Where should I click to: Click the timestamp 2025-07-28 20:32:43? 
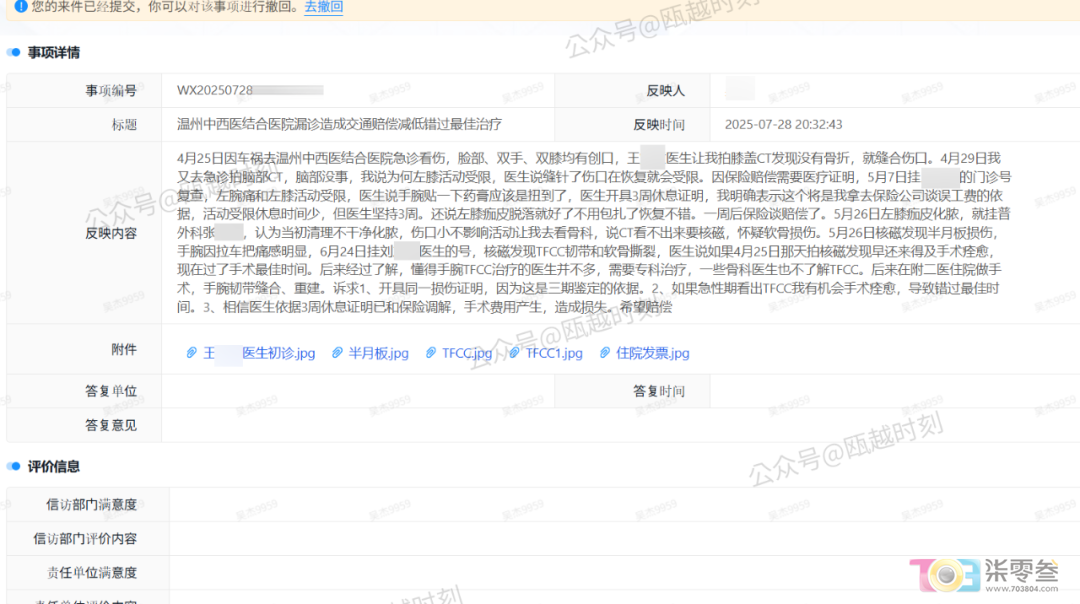[783, 125]
